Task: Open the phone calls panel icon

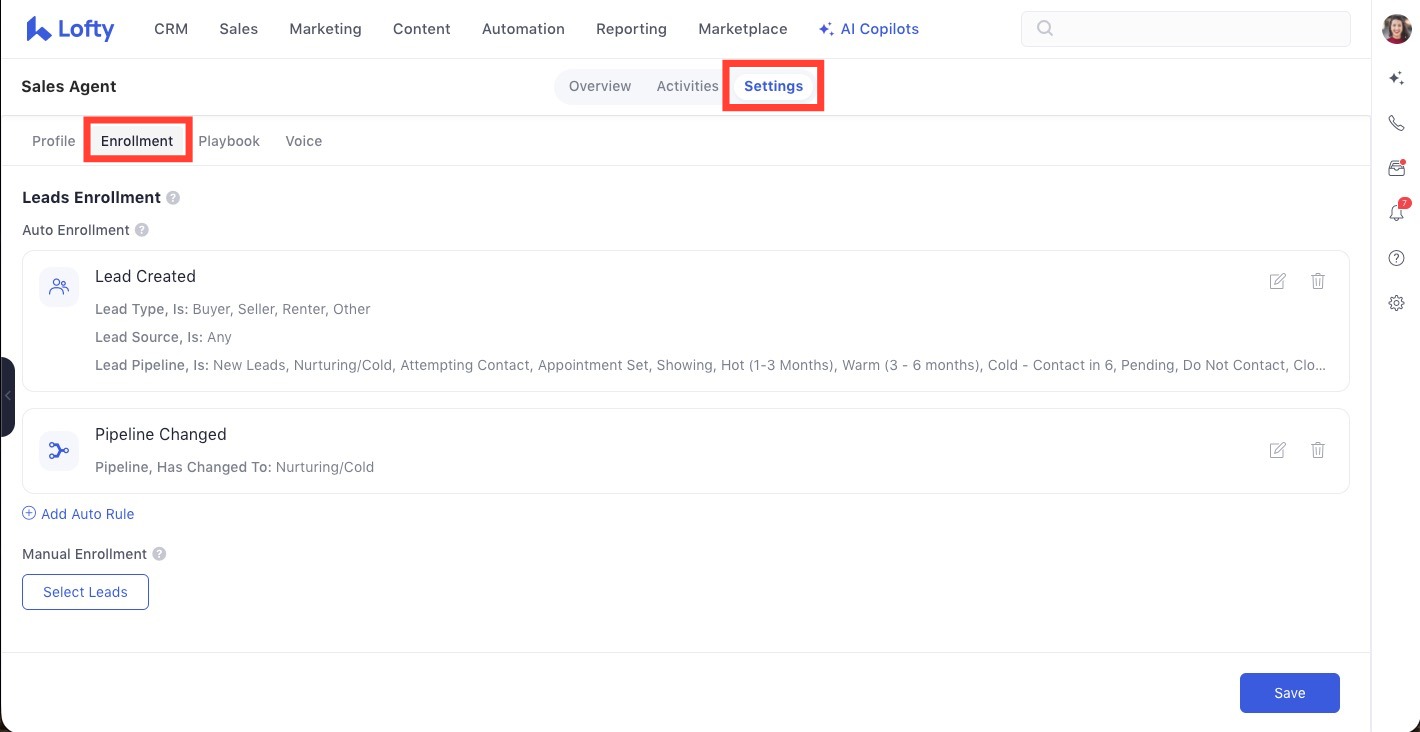Action: [x=1396, y=123]
